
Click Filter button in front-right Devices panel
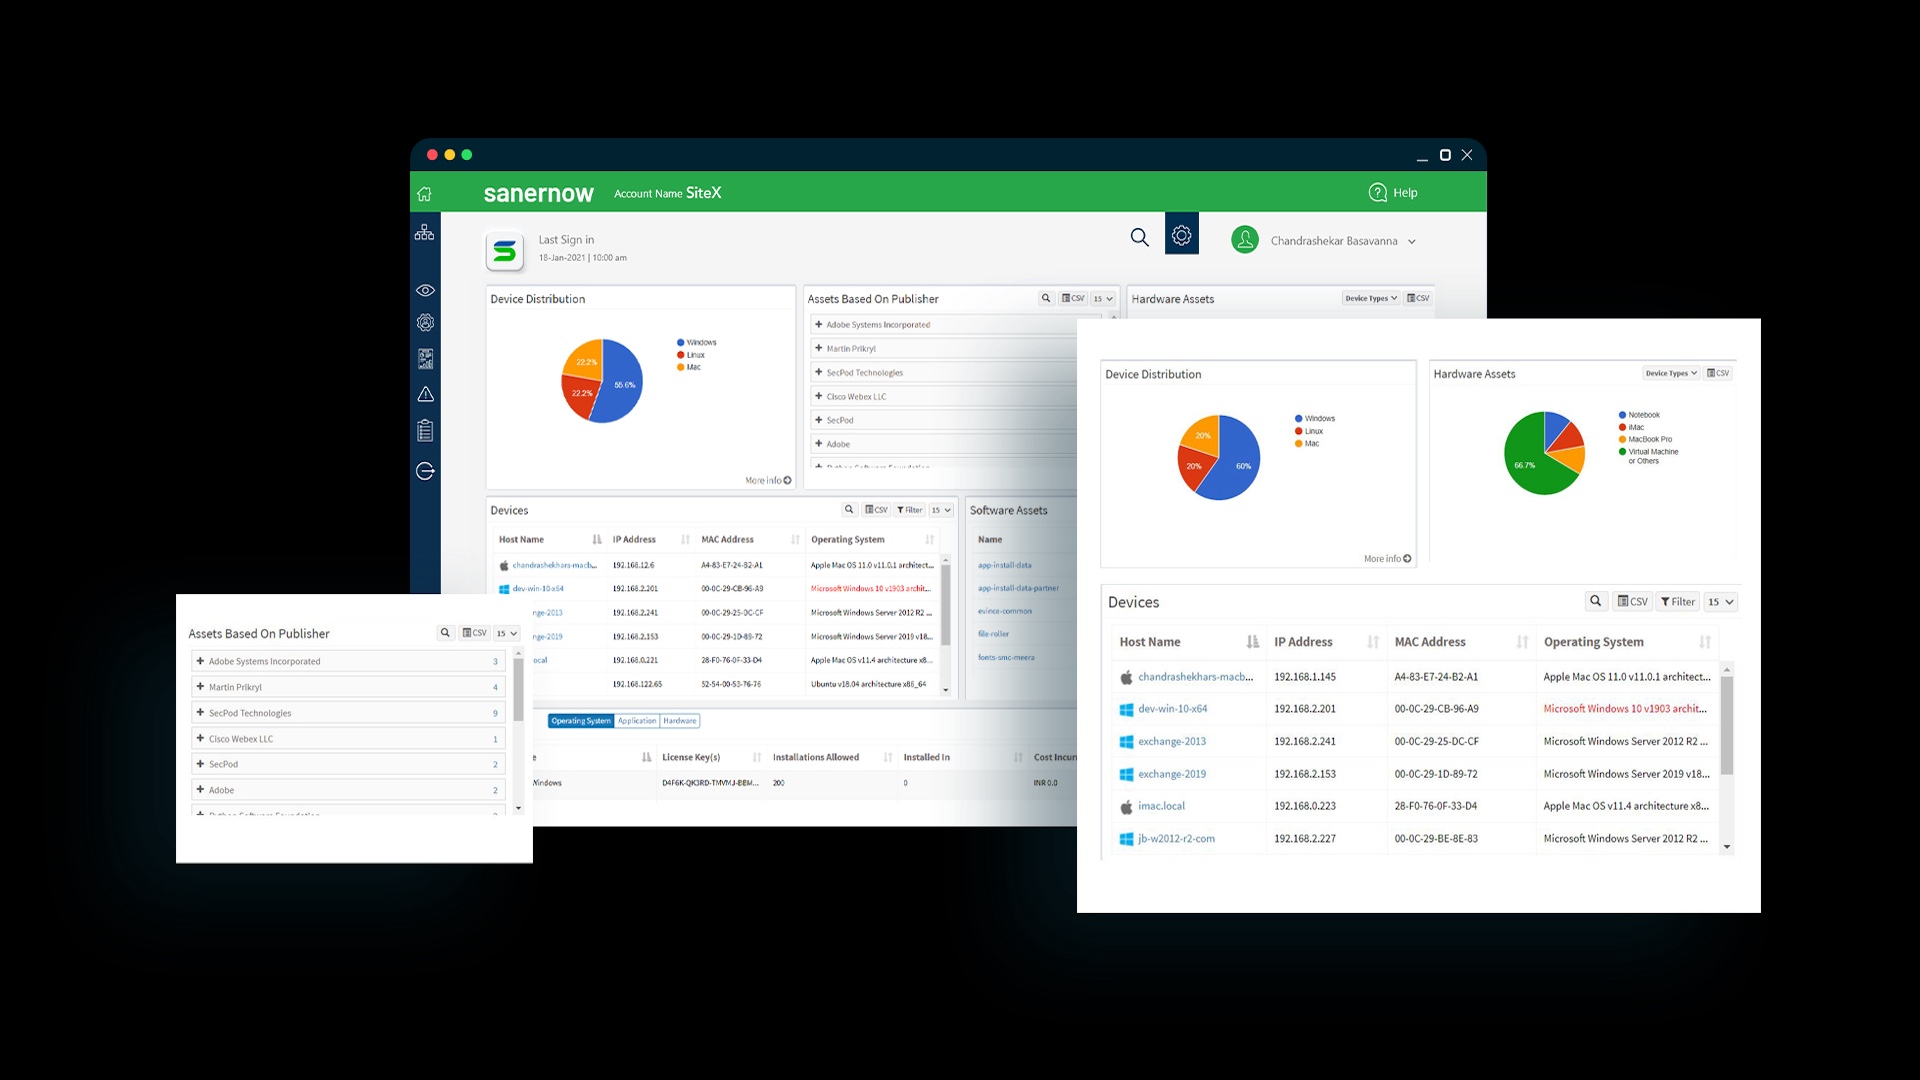pos(1678,601)
